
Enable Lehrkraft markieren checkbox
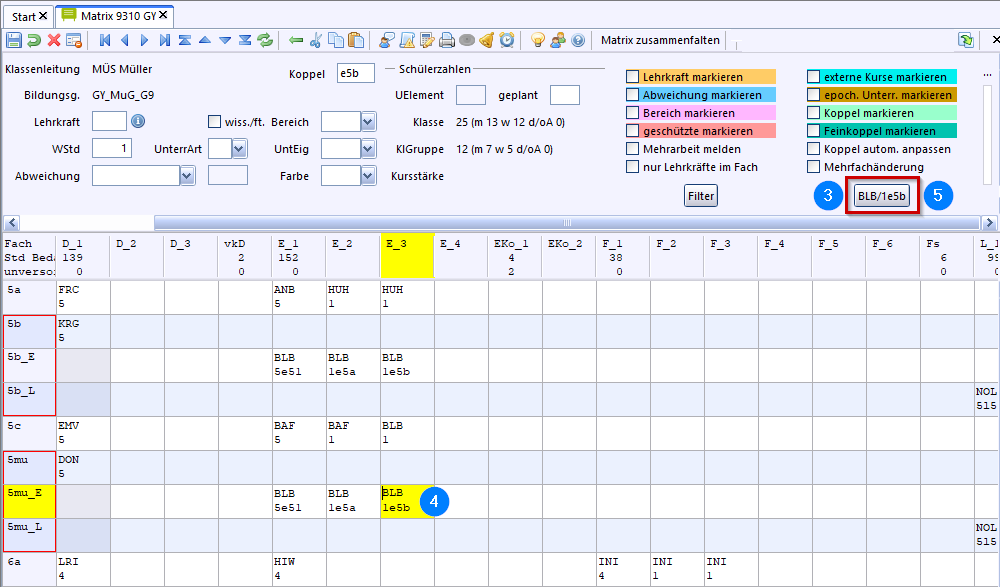(x=633, y=77)
